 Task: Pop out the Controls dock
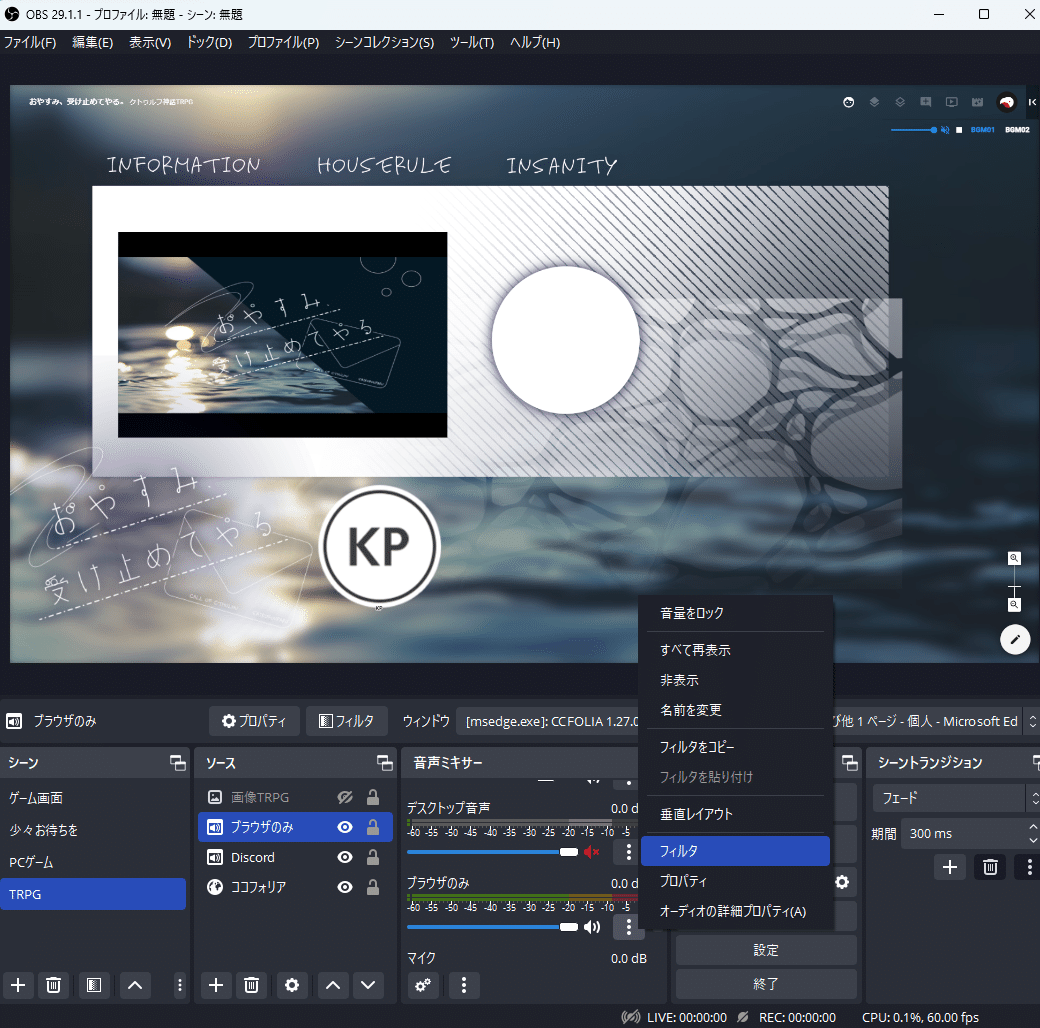(x=850, y=763)
